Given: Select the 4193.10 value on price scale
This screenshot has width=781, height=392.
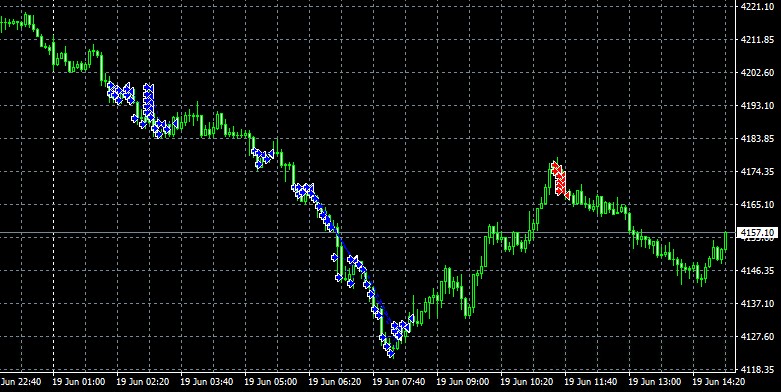Looking at the screenshot, I should (x=757, y=106).
